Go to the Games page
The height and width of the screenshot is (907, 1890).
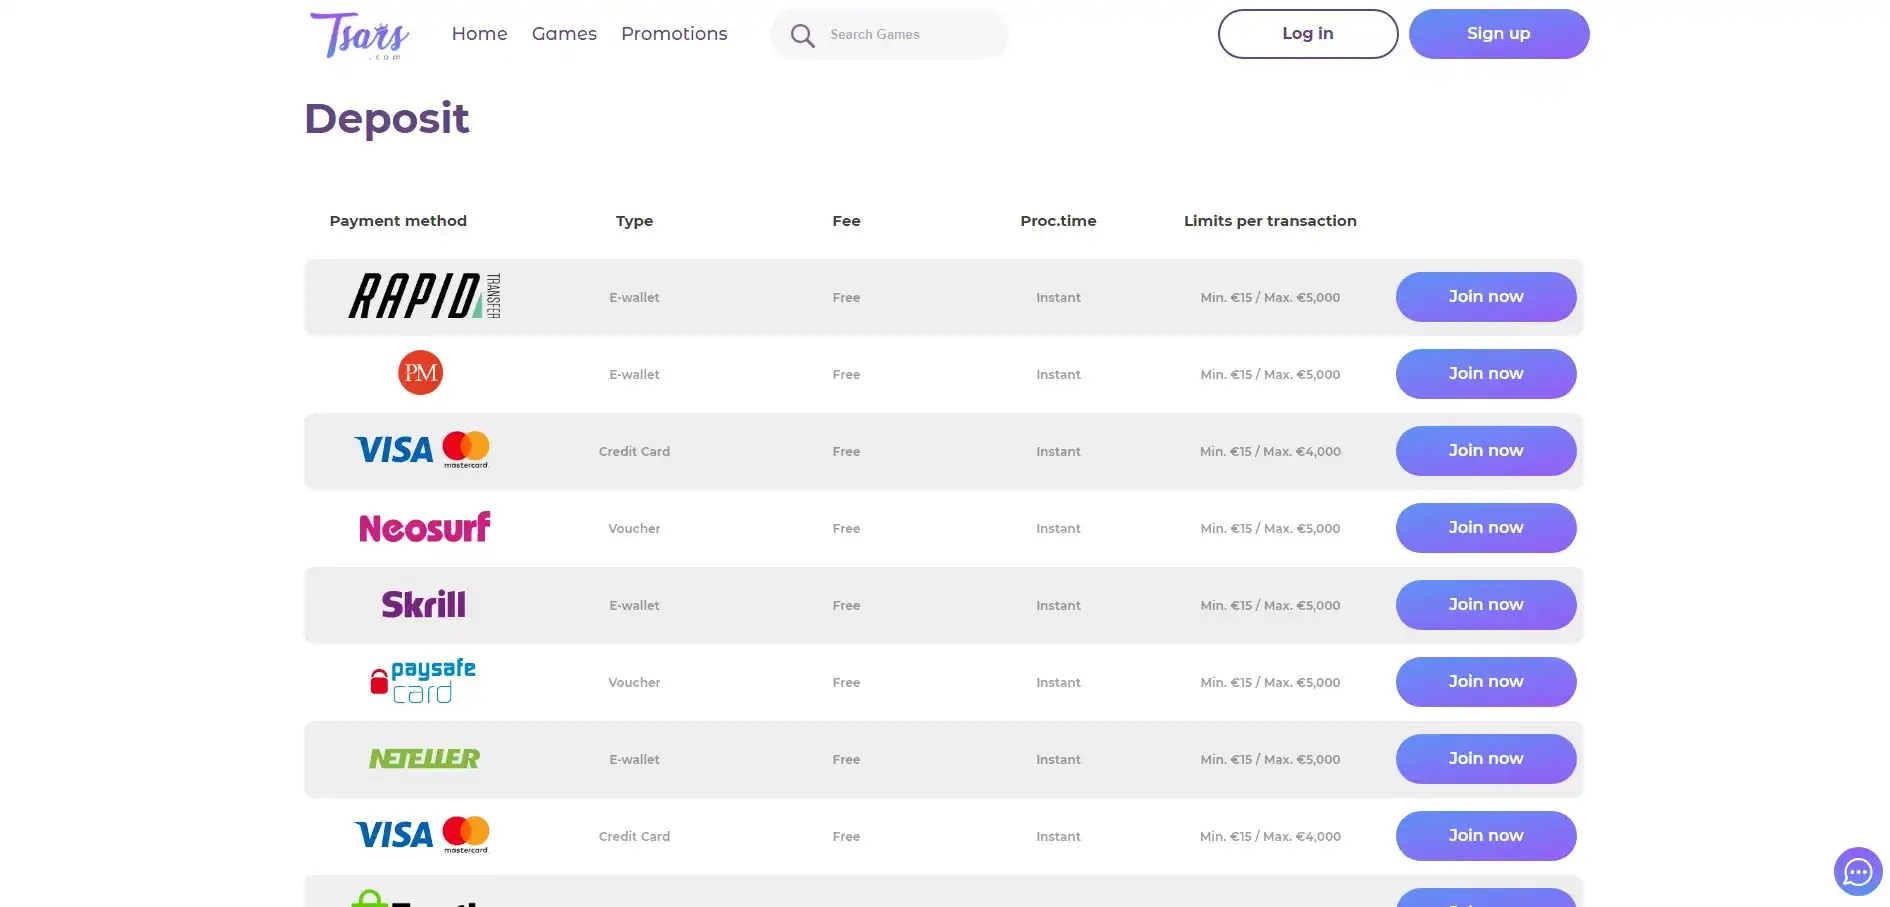[564, 34]
